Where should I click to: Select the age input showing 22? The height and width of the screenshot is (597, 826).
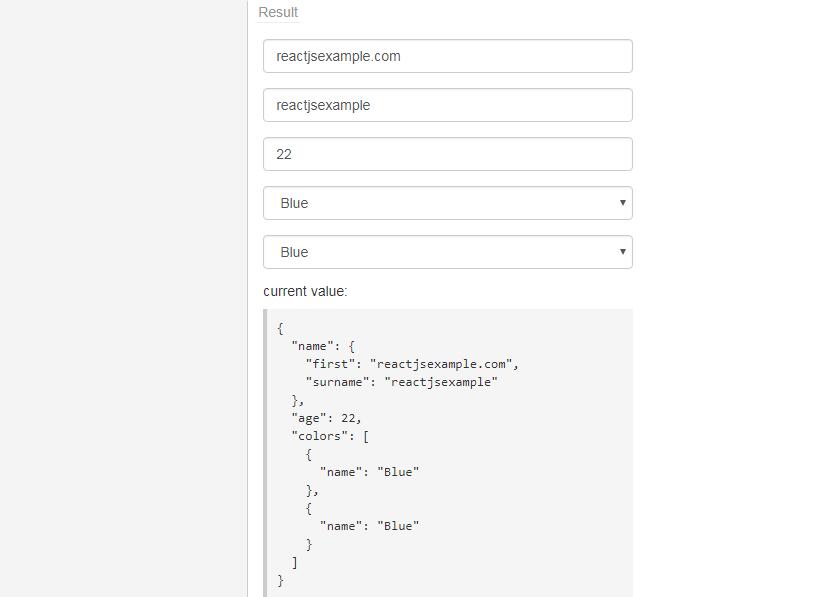[447, 154]
